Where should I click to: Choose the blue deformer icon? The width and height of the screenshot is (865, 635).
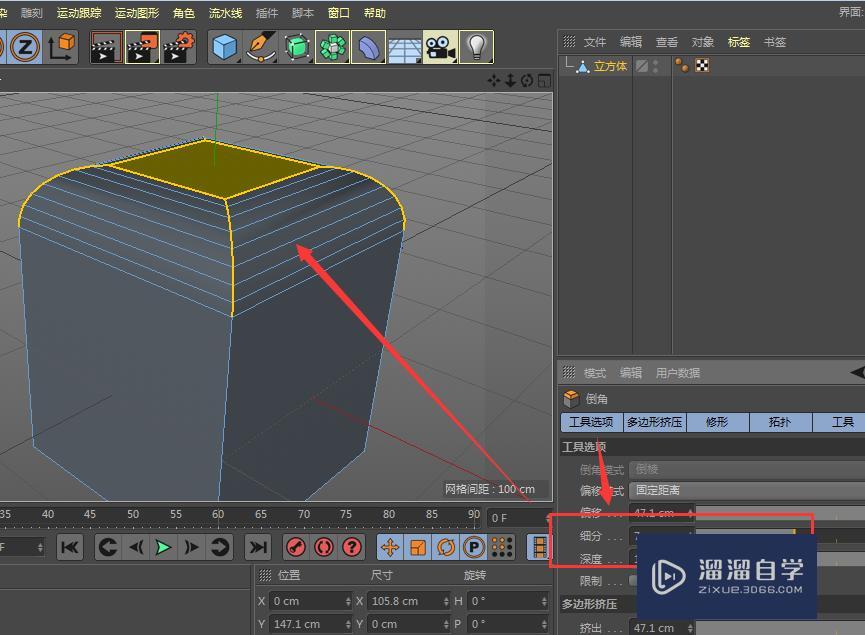(x=368, y=47)
